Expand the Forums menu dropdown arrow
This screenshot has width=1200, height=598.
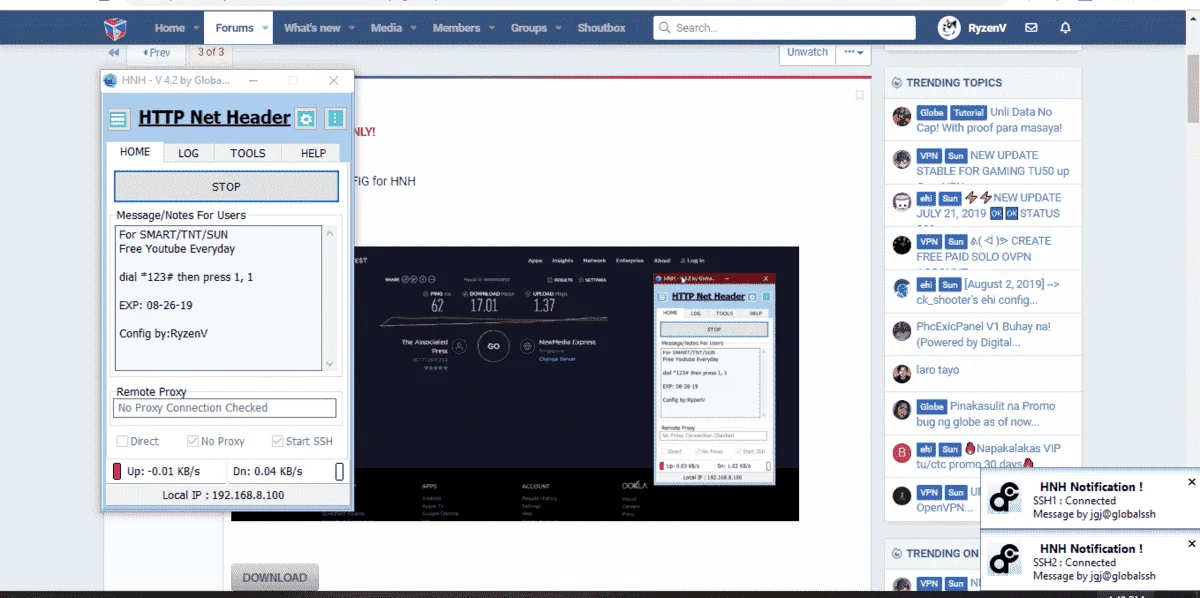click(264, 29)
